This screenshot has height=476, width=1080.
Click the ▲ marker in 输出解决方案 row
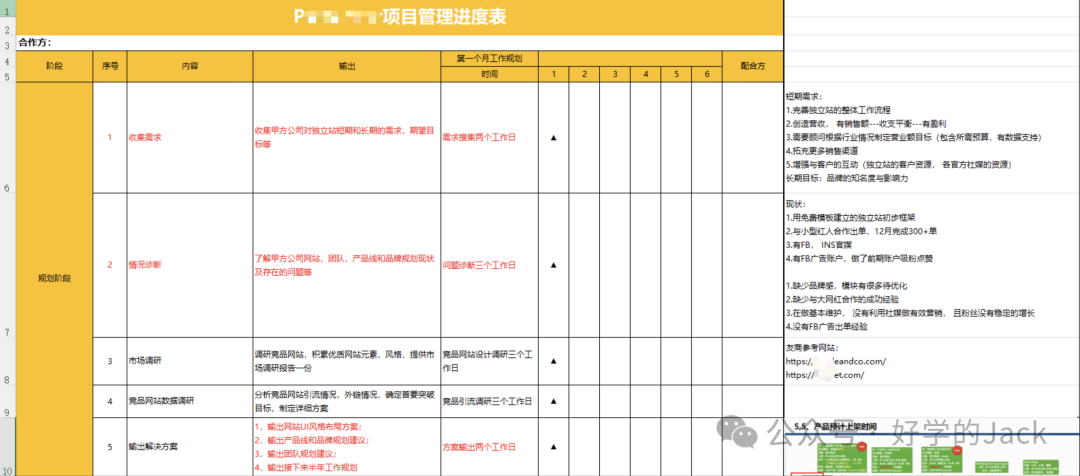(x=553, y=446)
